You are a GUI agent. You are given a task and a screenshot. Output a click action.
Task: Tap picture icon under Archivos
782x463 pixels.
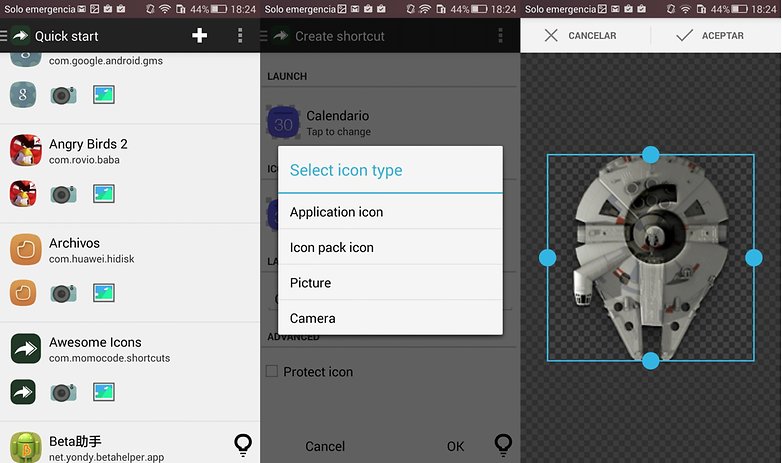(x=104, y=293)
